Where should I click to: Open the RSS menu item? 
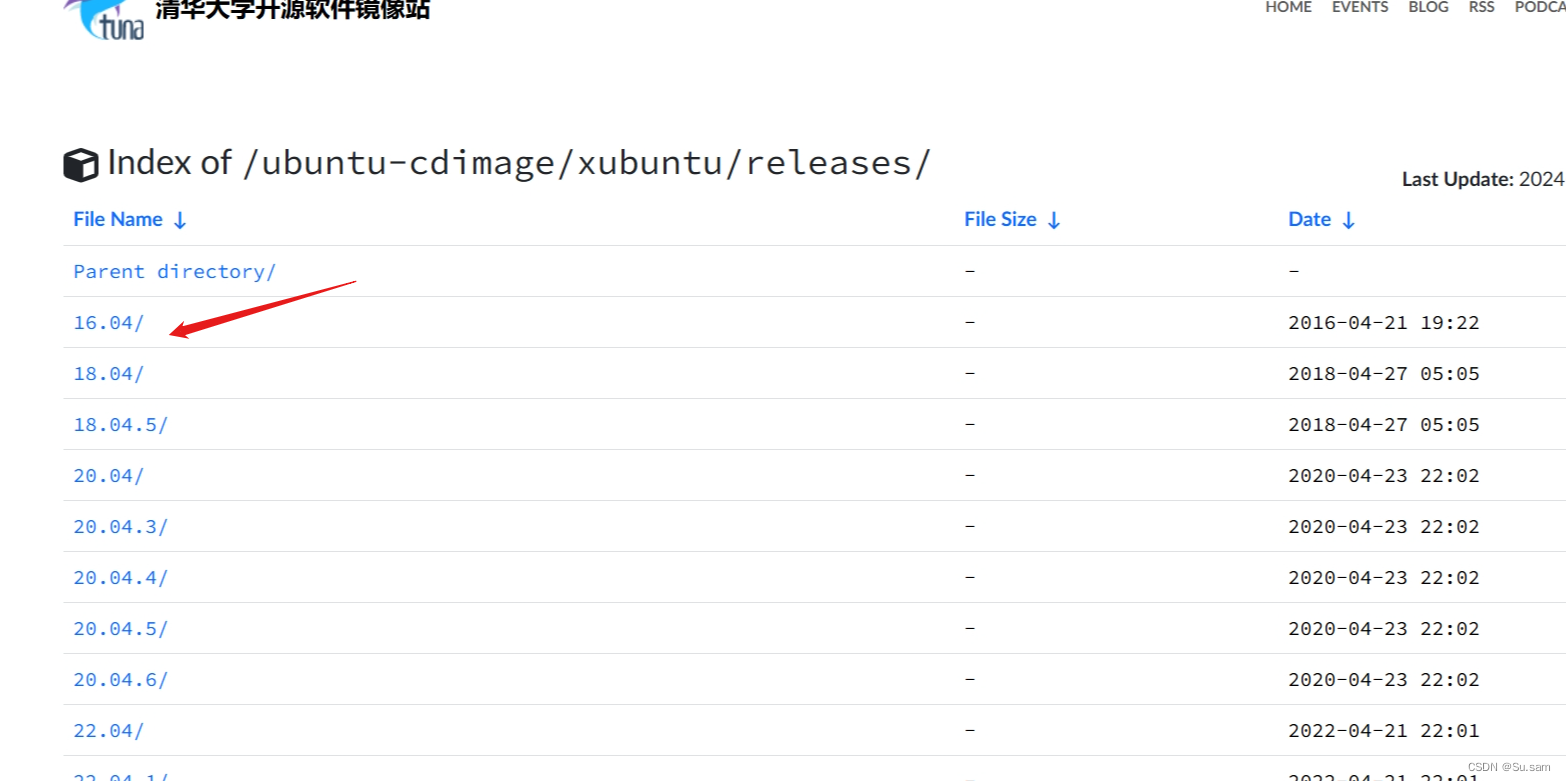coord(1482,7)
